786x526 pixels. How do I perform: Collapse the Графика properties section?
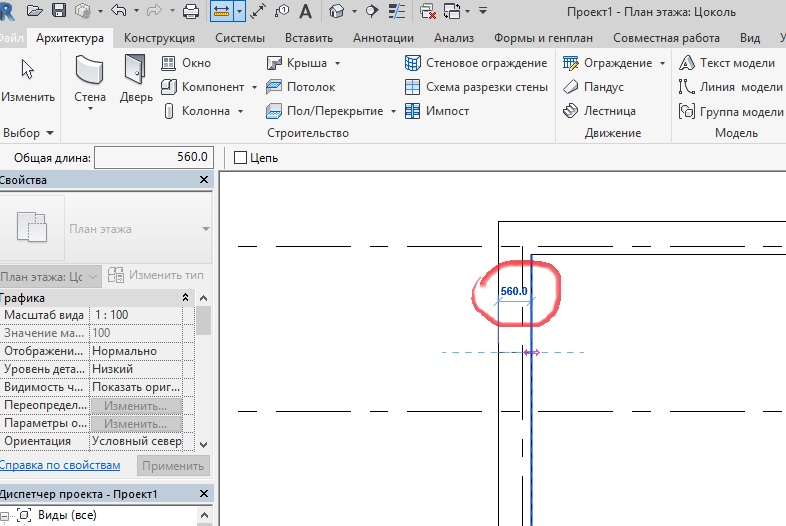[185, 298]
